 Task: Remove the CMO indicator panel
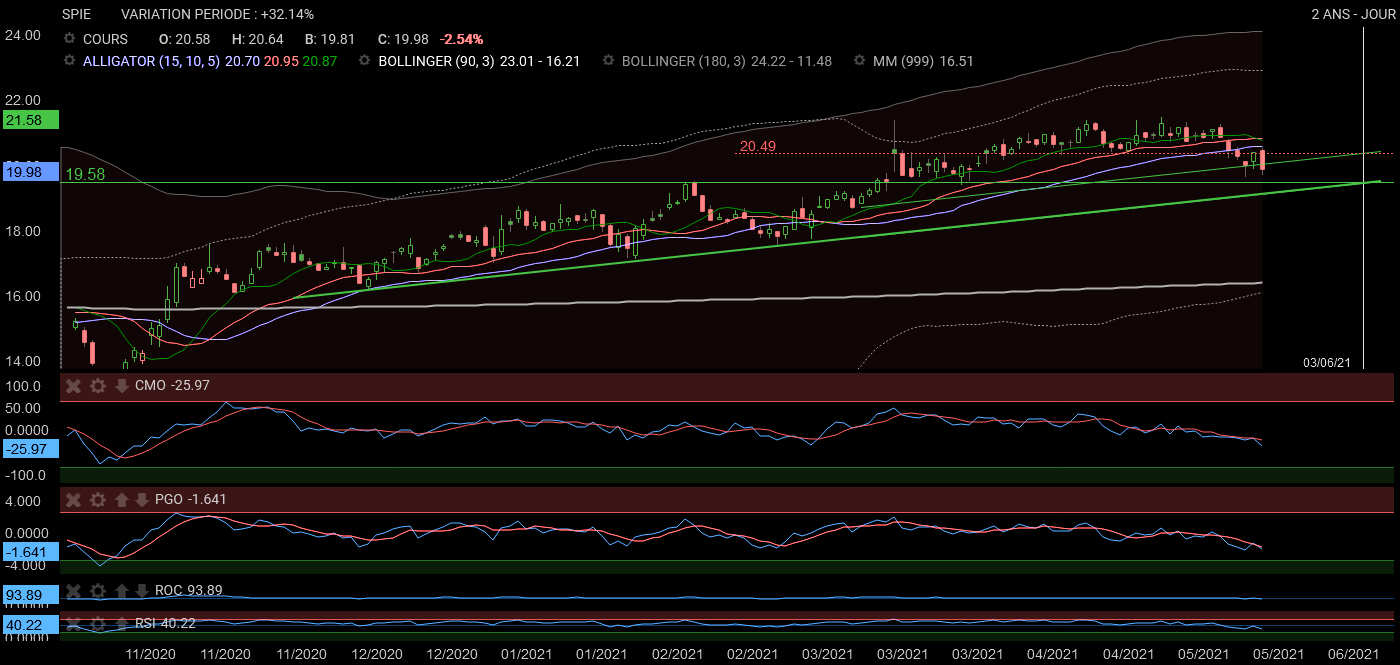pyautogui.click(x=73, y=386)
